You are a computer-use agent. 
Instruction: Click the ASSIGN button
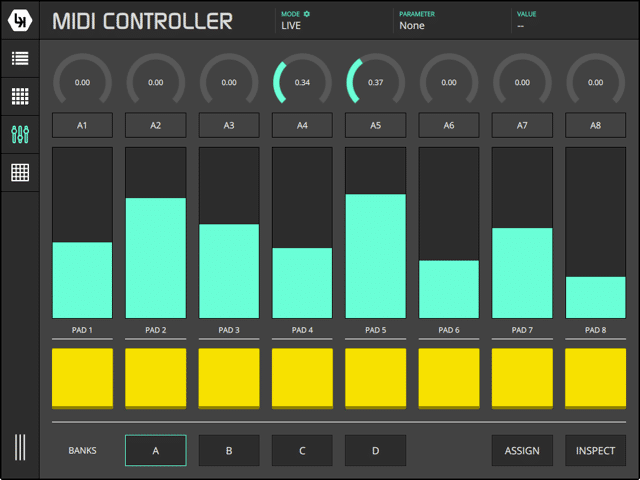522,451
